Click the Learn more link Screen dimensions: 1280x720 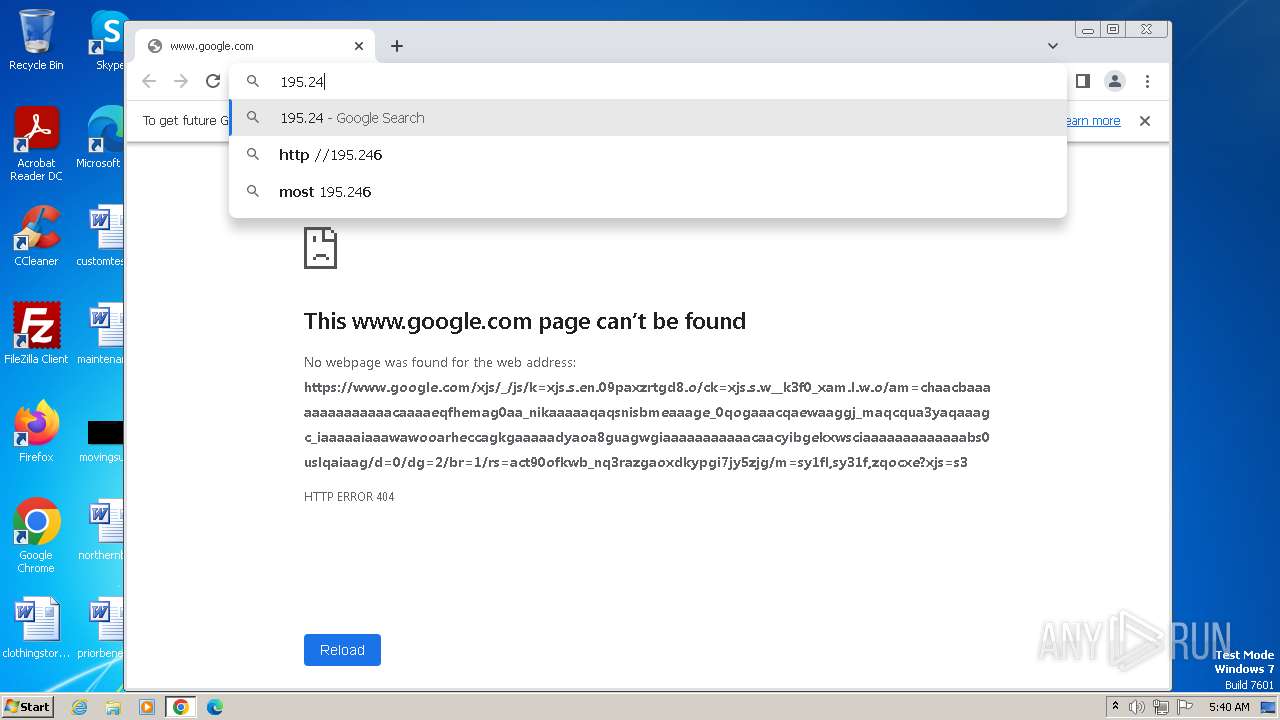coord(1092,121)
